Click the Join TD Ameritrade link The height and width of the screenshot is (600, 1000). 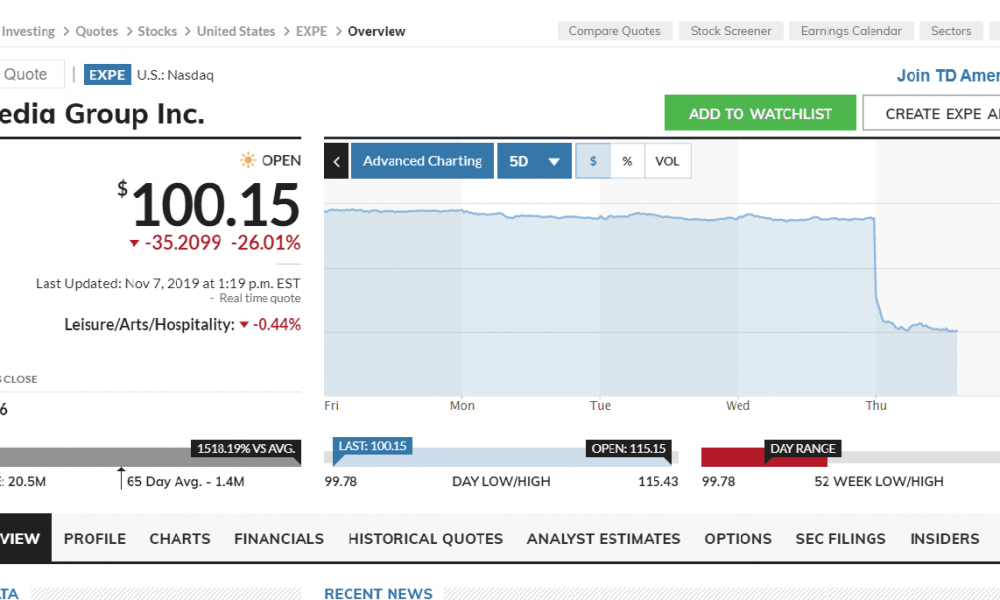click(x=948, y=75)
